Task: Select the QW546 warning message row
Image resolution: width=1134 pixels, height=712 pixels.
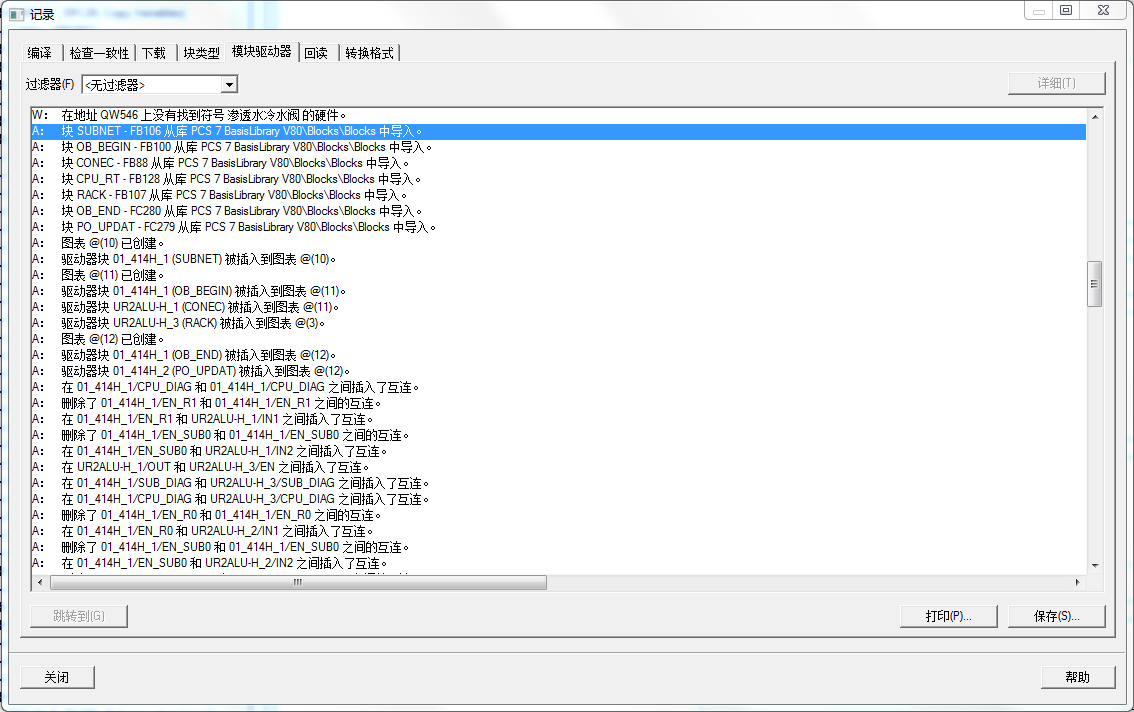Action: (x=300, y=114)
